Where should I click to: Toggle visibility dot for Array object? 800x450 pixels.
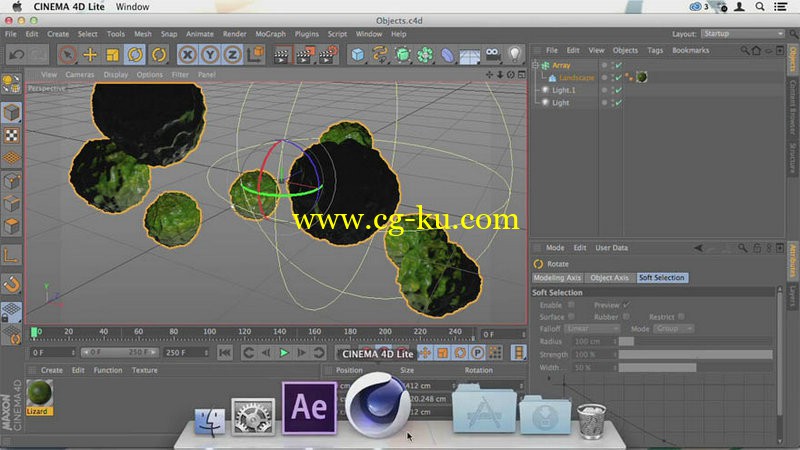pyautogui.click(x=604, y=65)
